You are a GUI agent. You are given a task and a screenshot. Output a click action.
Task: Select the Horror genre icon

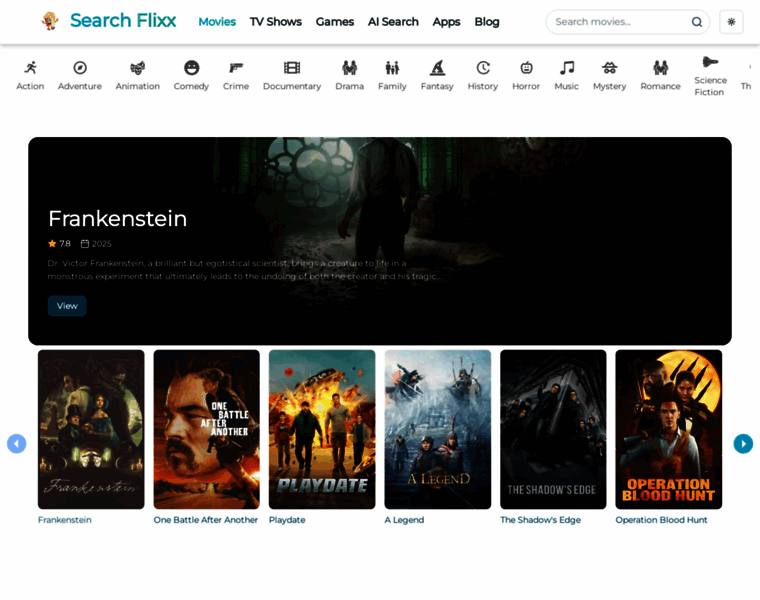point(526,68)
